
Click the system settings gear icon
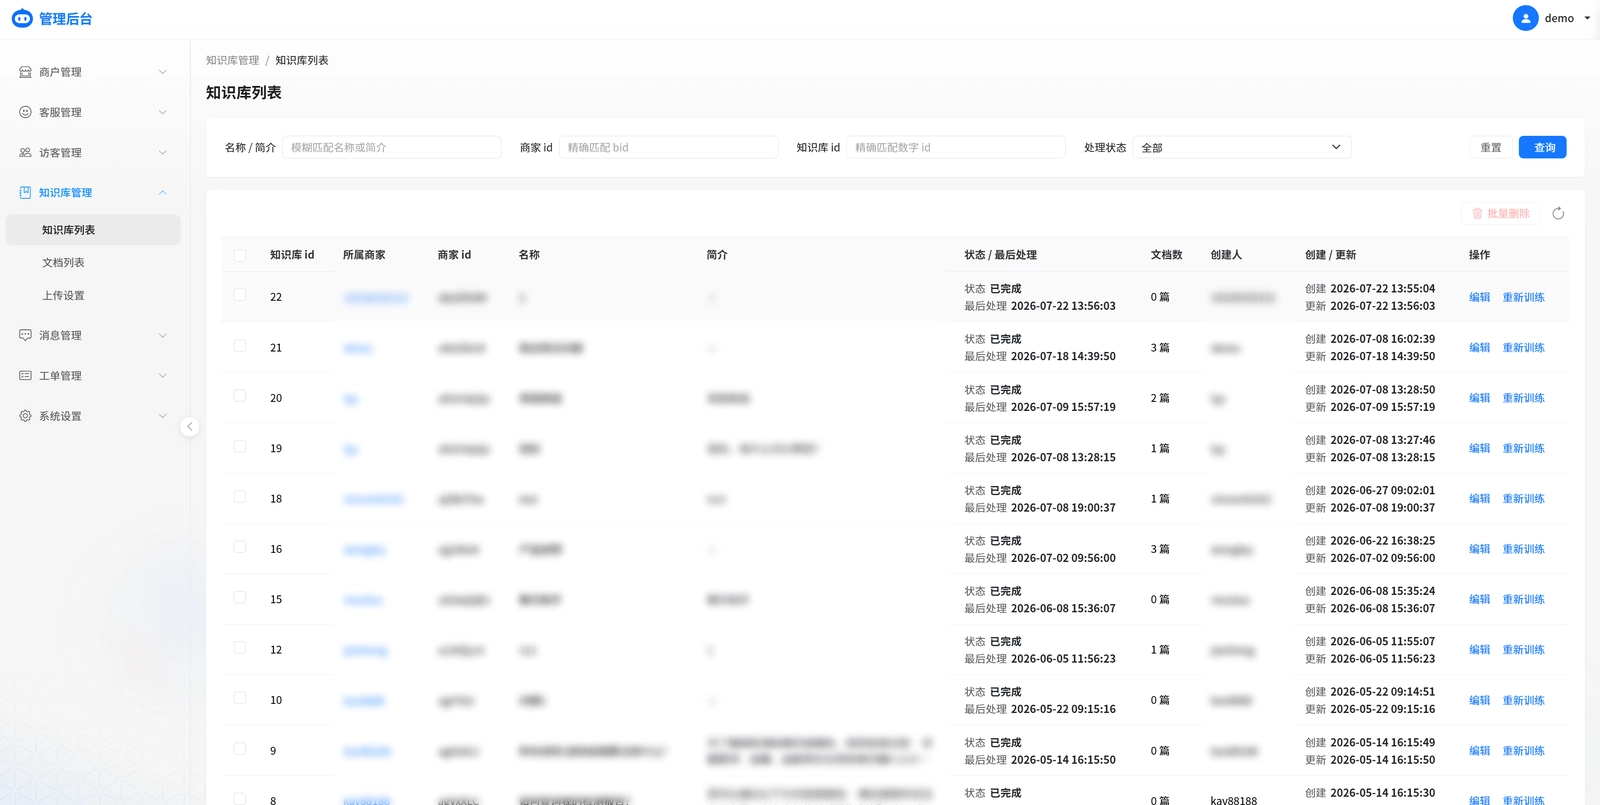click(25, 416)
